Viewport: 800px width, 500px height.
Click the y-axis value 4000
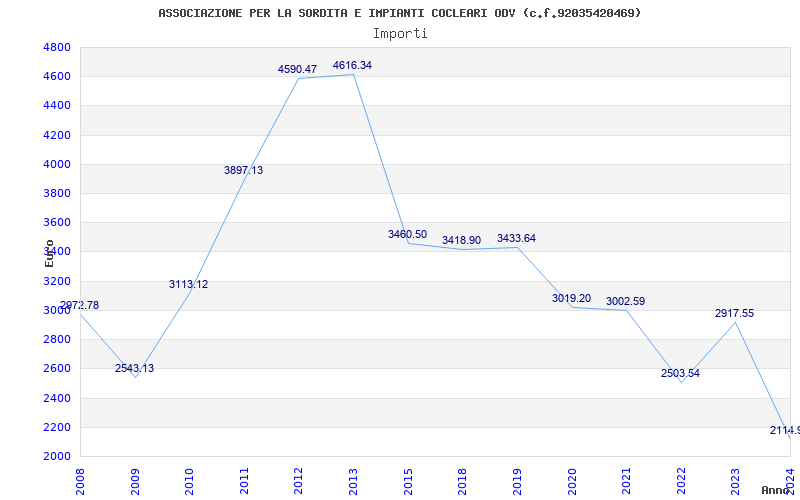pos(57,164)
